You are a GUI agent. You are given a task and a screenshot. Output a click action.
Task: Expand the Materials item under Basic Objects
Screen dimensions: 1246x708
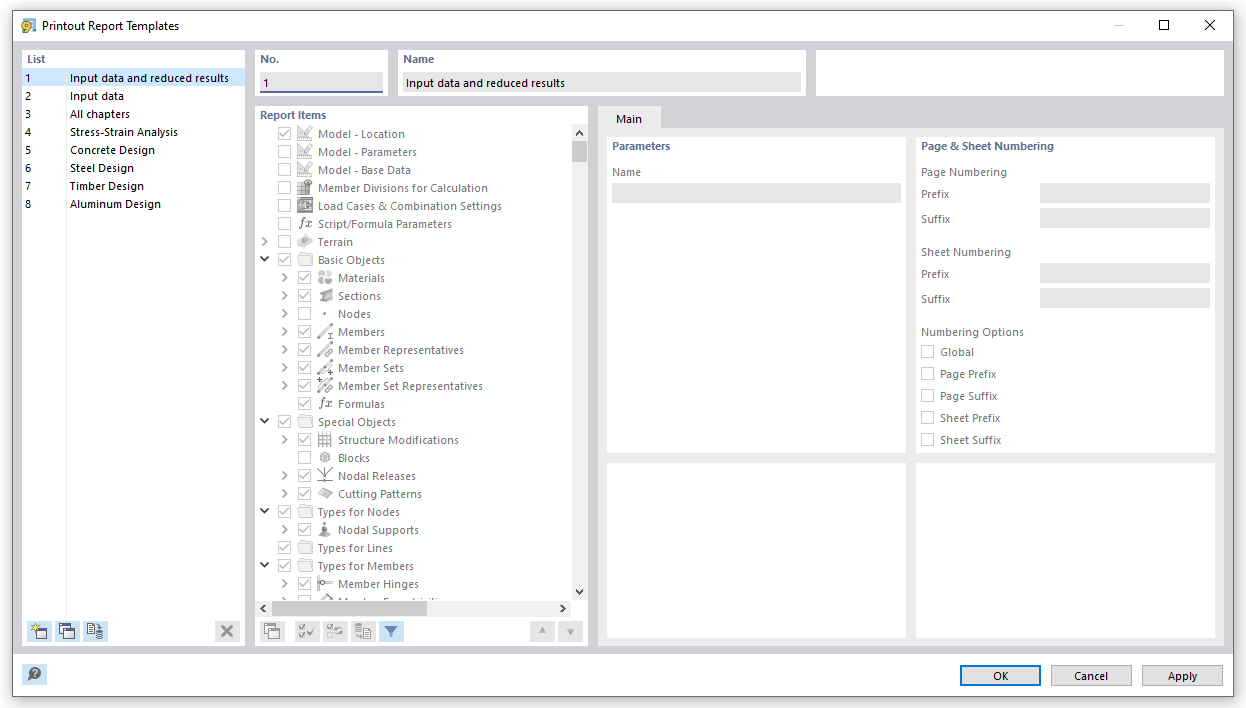coord(284,277)
